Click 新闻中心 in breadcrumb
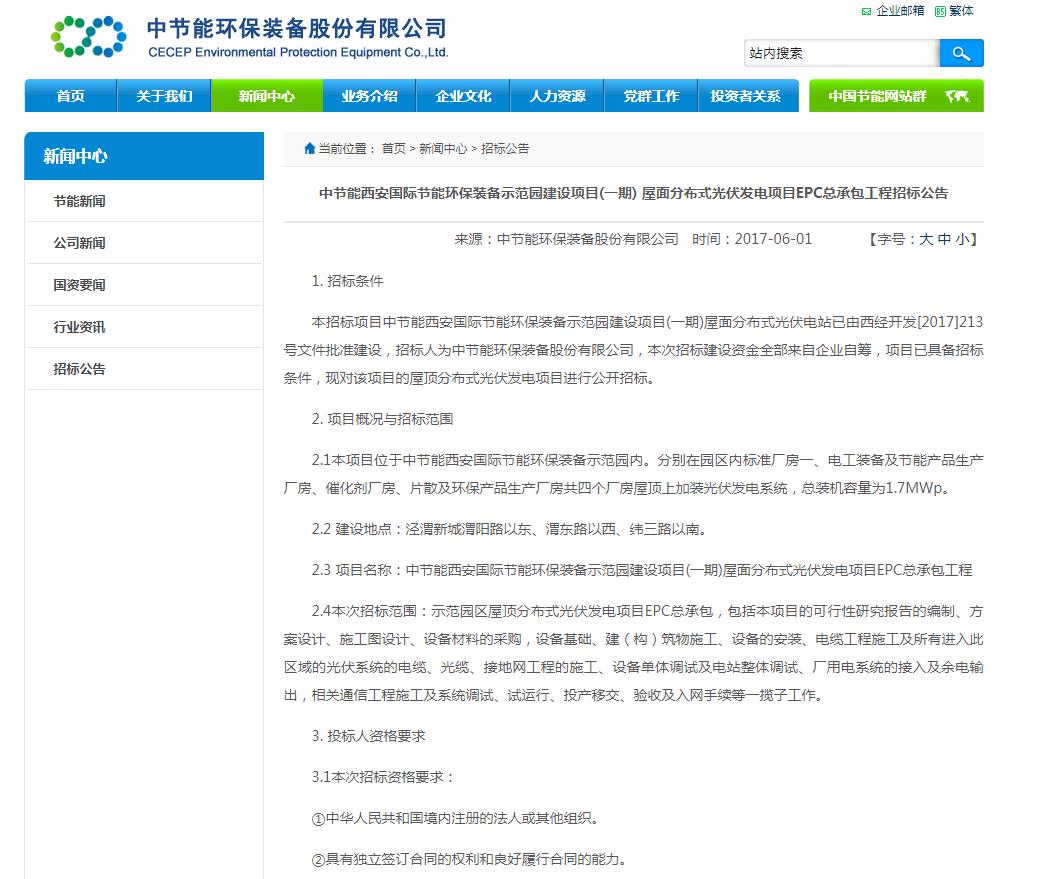 coord(443,149)
